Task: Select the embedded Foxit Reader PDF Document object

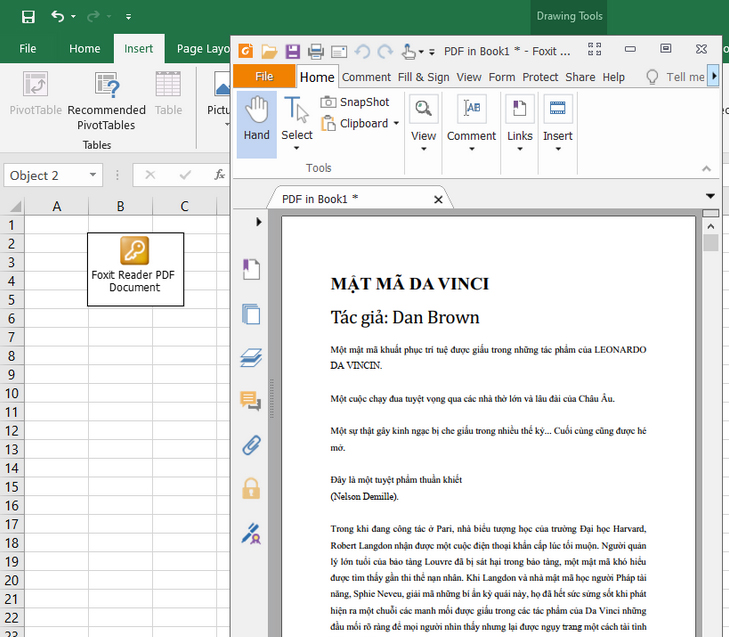Action: point(135,269)
